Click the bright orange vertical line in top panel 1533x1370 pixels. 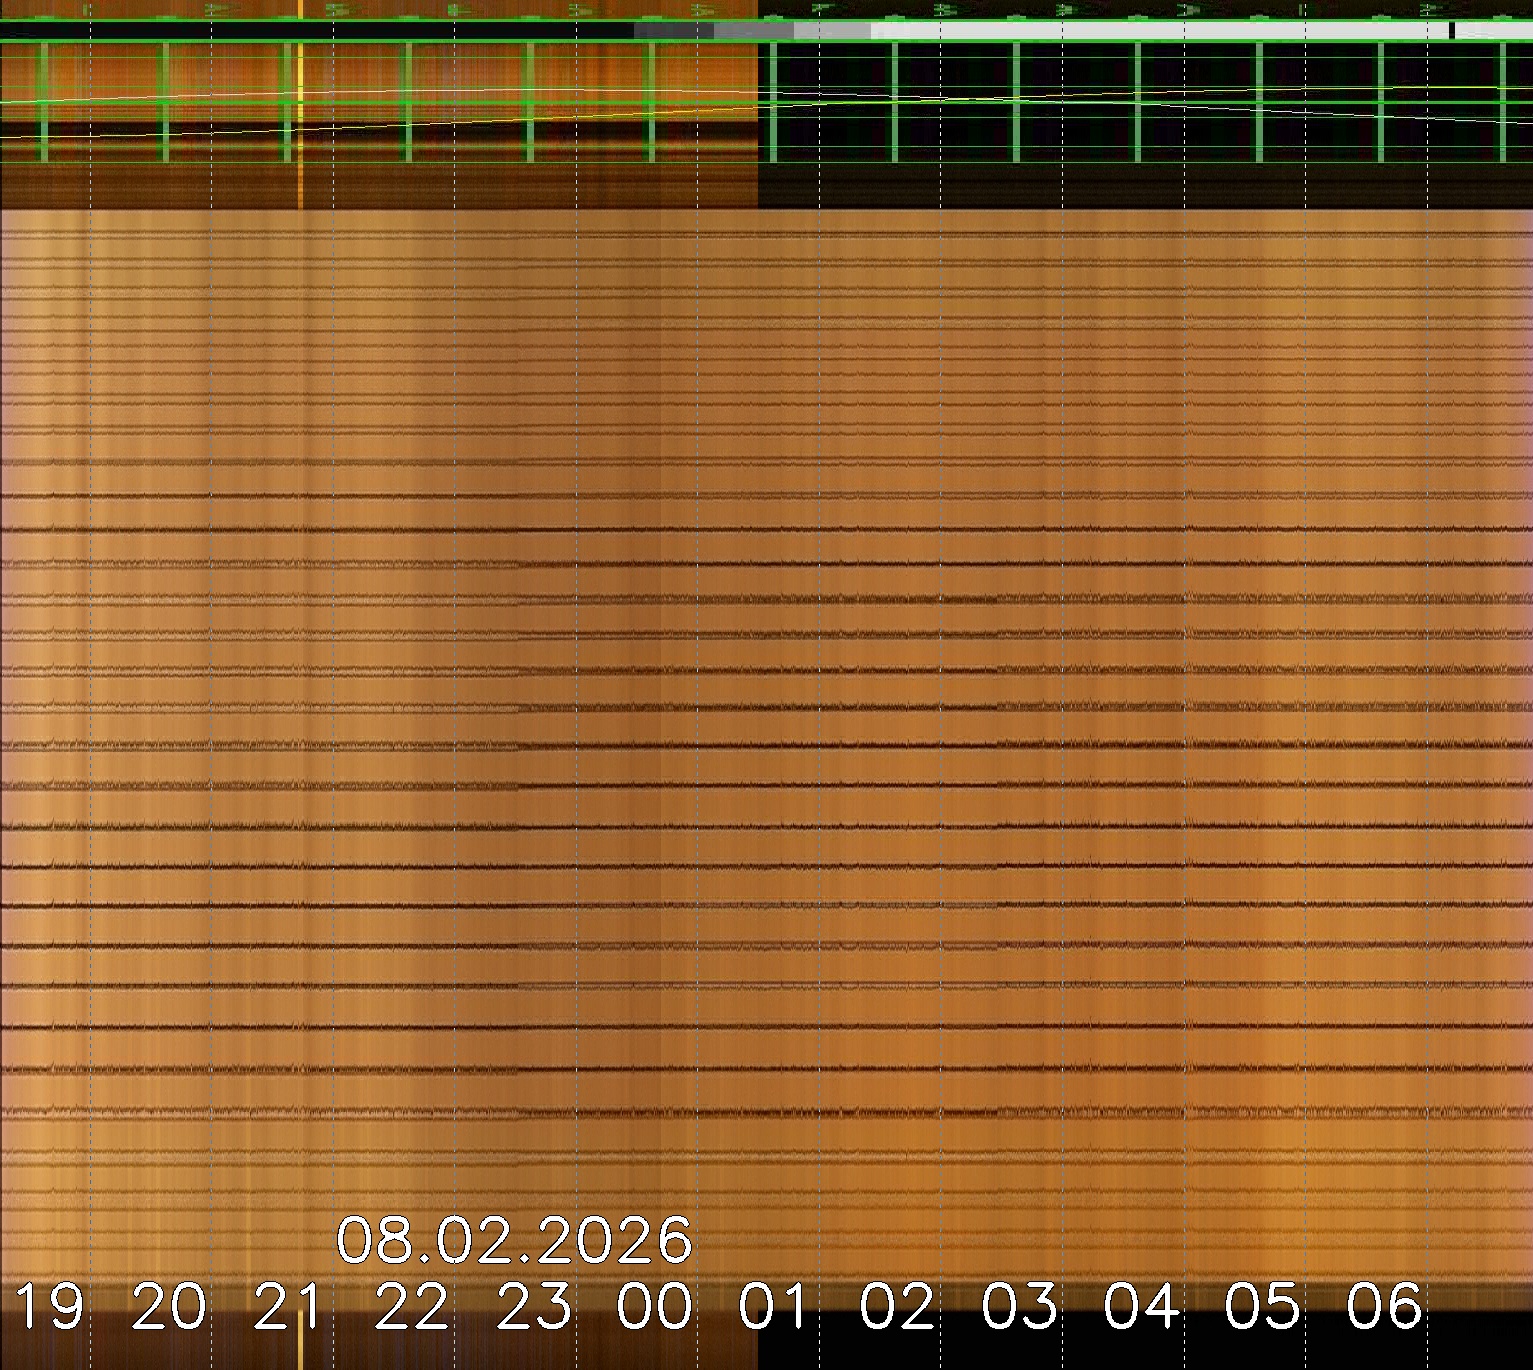click(x=300, y=100)
